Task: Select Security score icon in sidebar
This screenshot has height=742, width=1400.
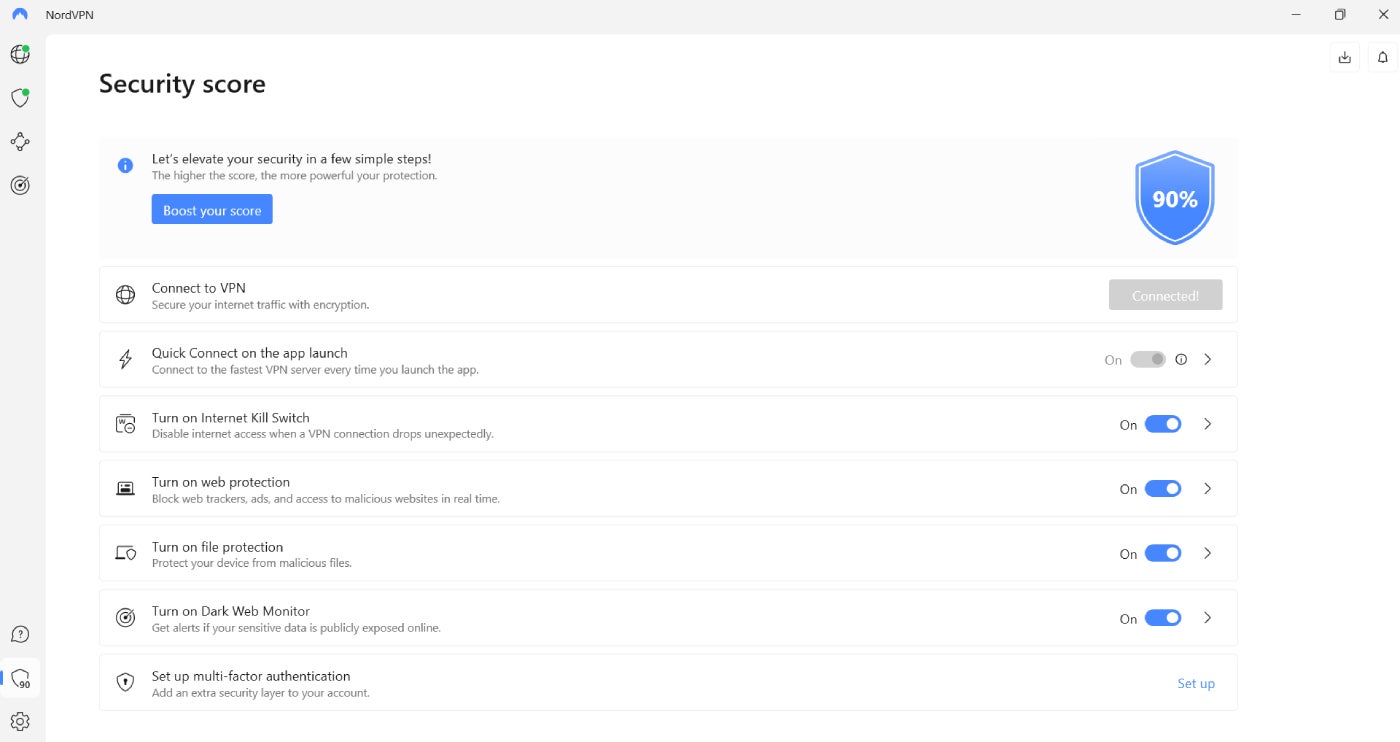Action: [20, 678]
